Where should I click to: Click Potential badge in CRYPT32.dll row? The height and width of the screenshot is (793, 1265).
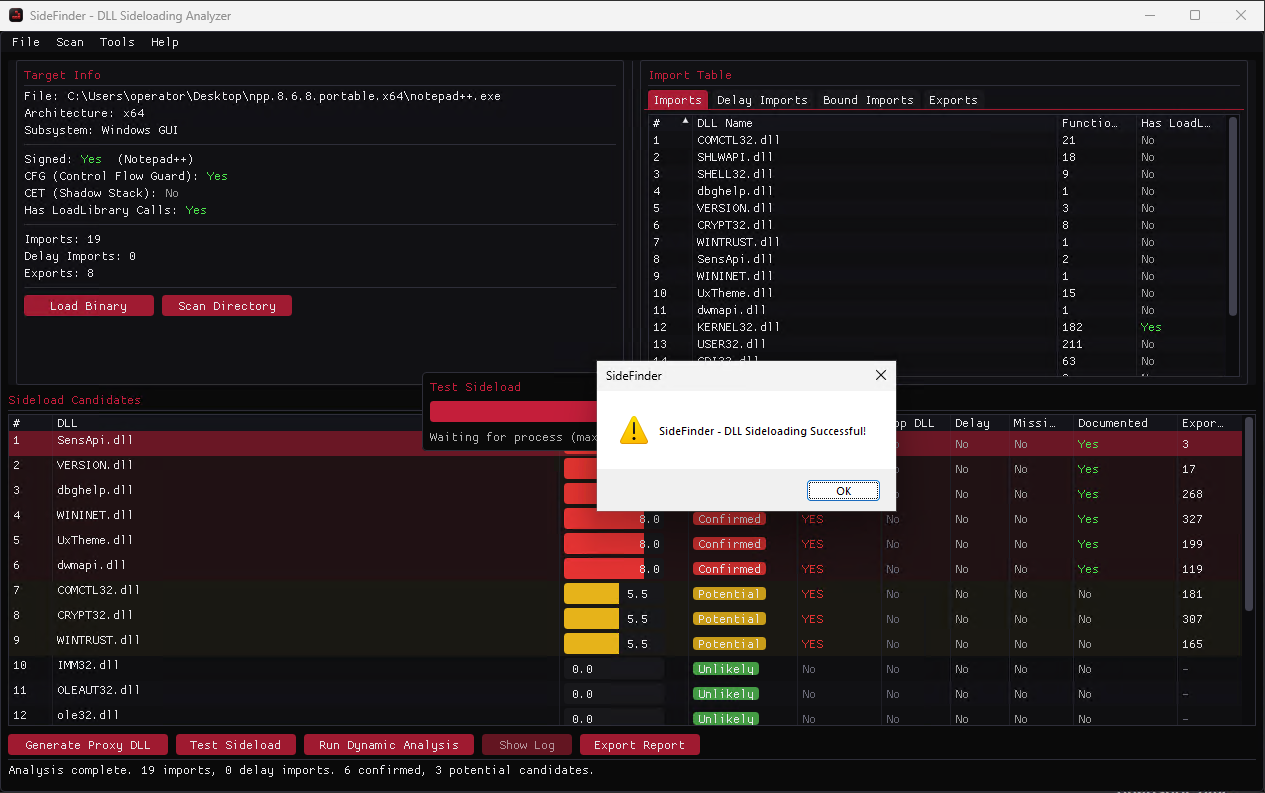[729, 619]
